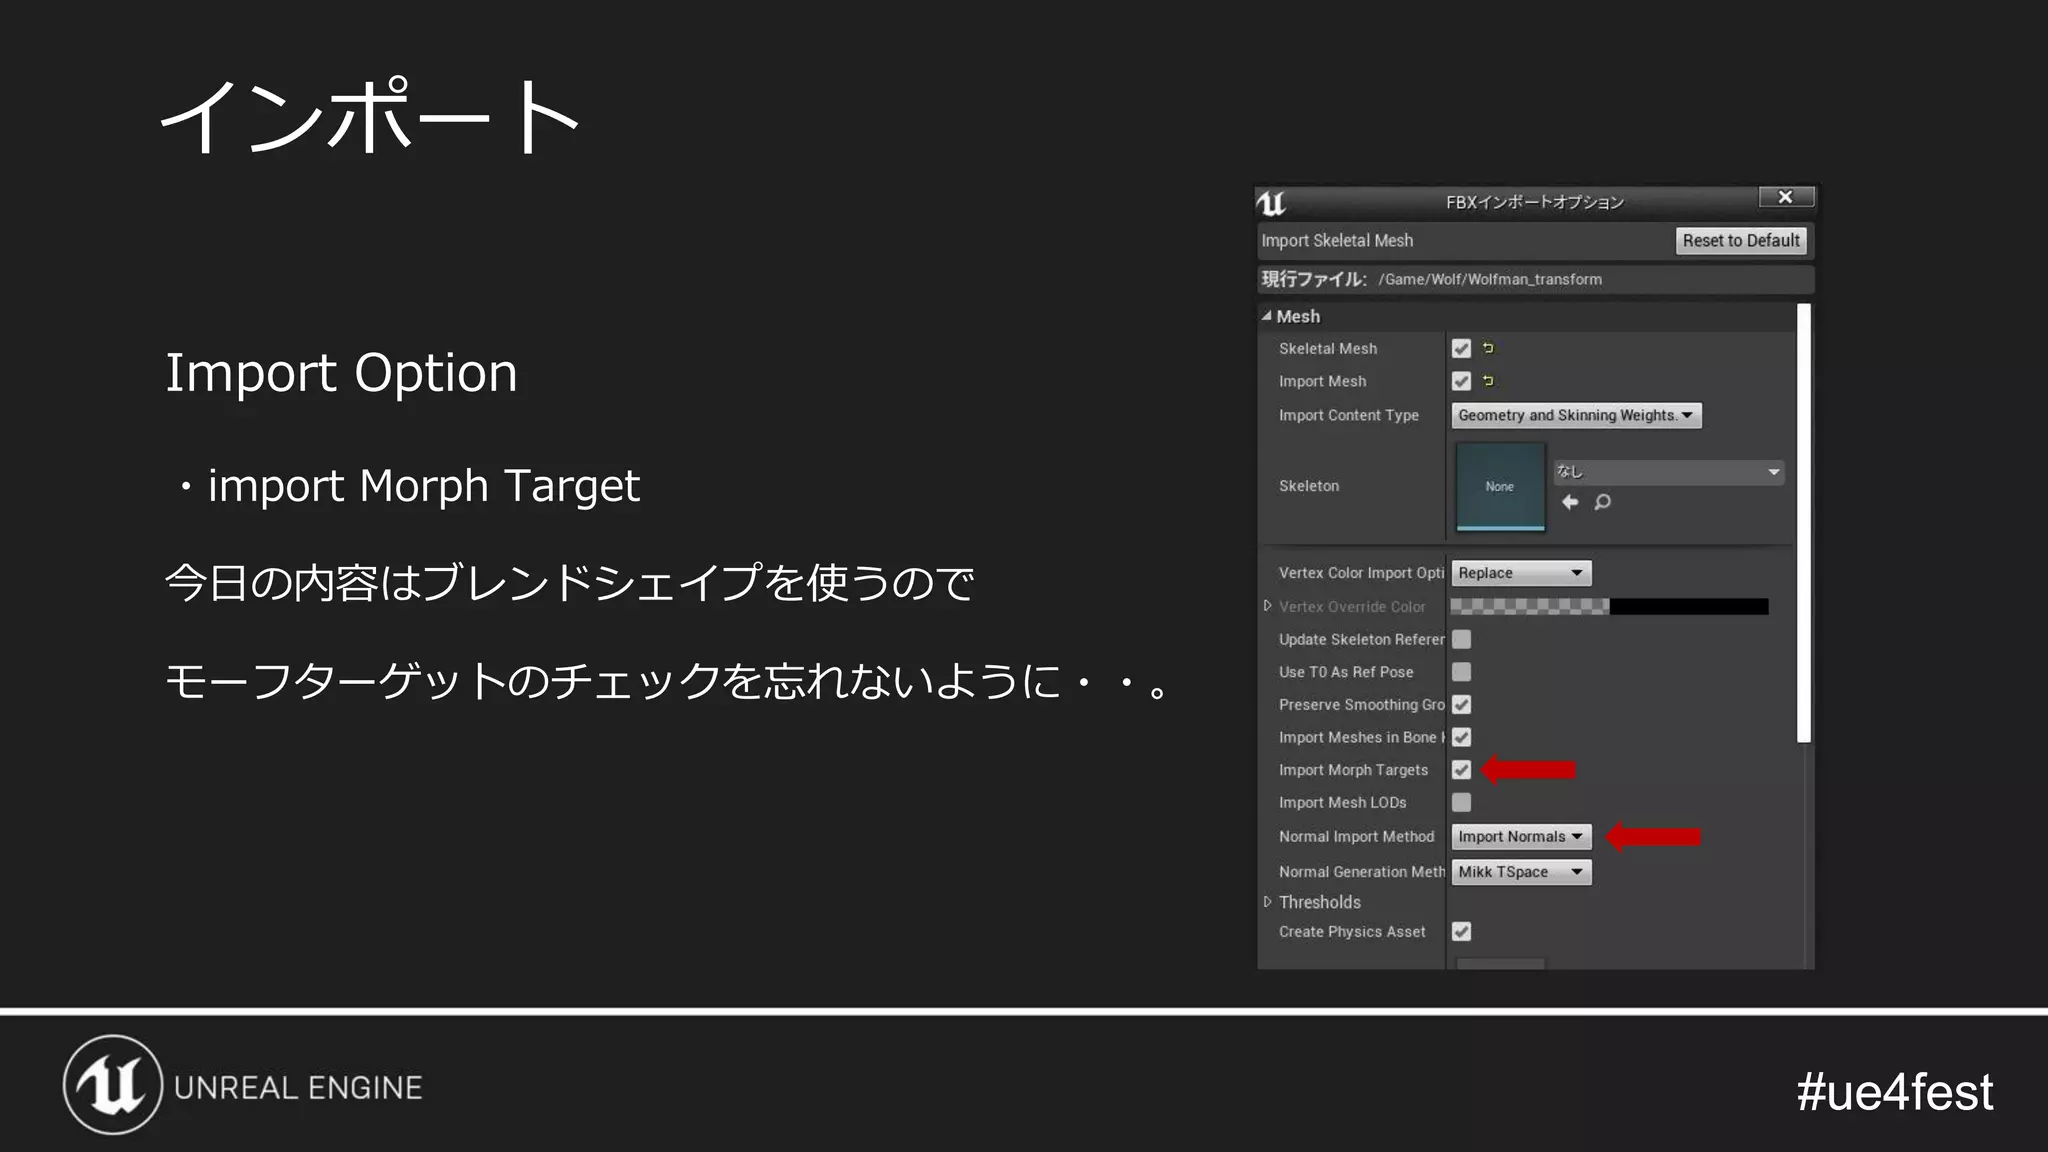This screenshot has width=2048, height=1152.
Task: Toggle Preserve Smoothing Groups checkbox
Action: (1461, 705)
